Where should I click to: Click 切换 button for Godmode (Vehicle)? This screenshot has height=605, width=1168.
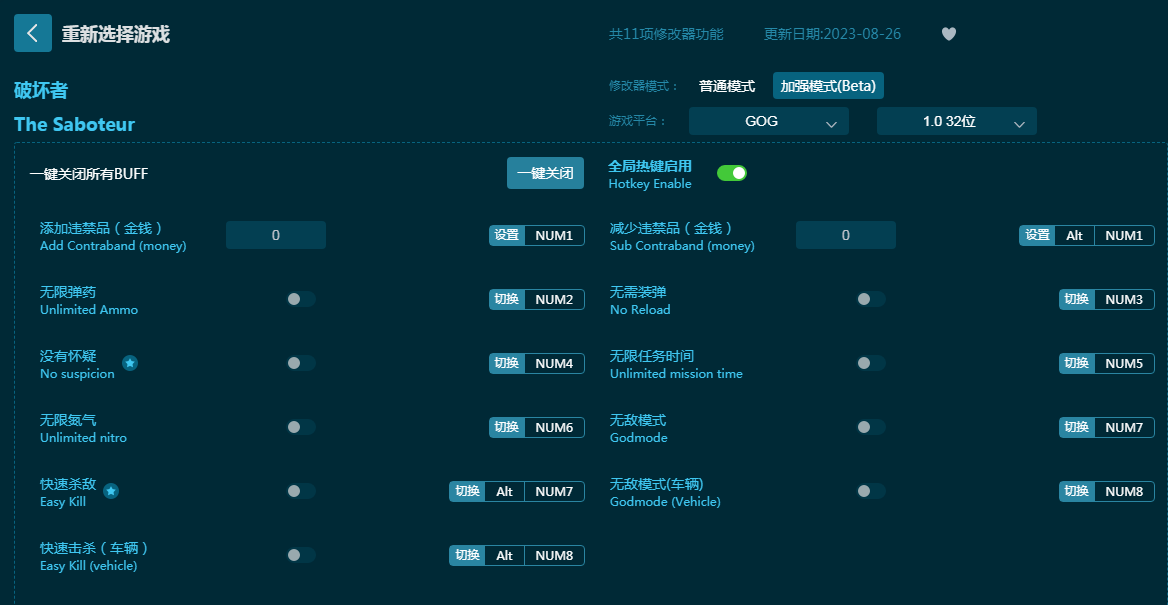click(1077, 492)
